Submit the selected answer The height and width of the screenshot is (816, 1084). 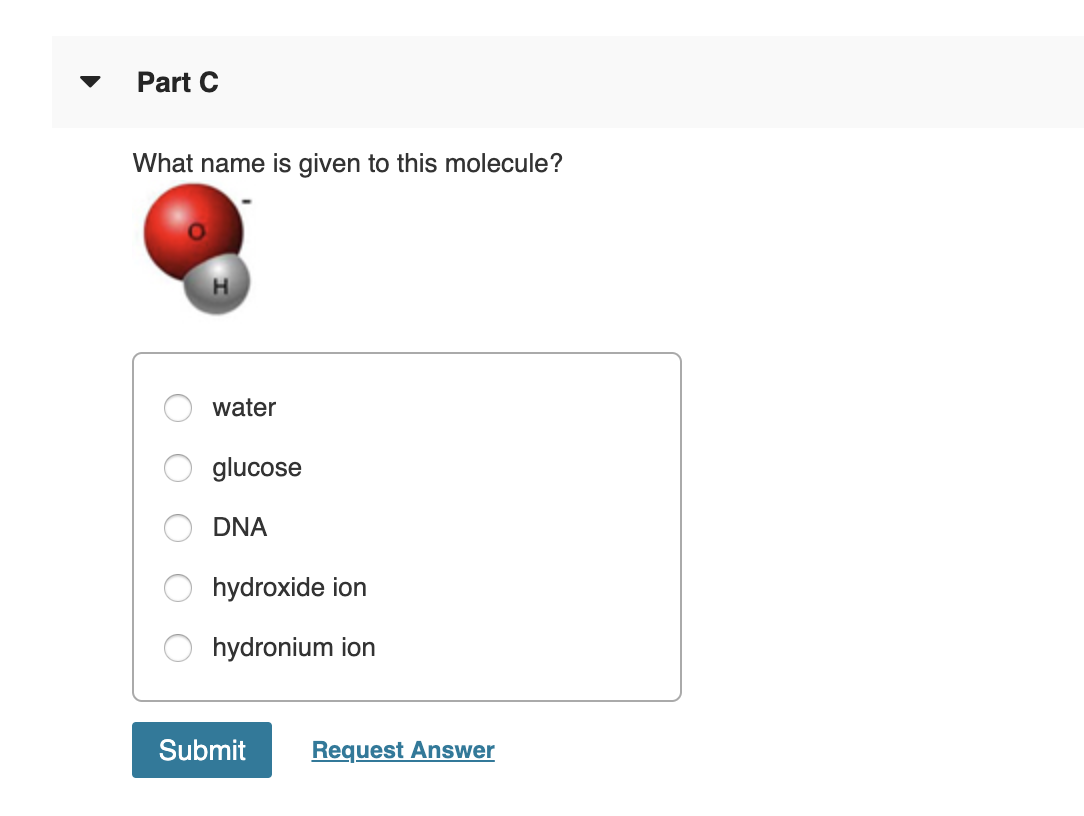tap(202, 750)
